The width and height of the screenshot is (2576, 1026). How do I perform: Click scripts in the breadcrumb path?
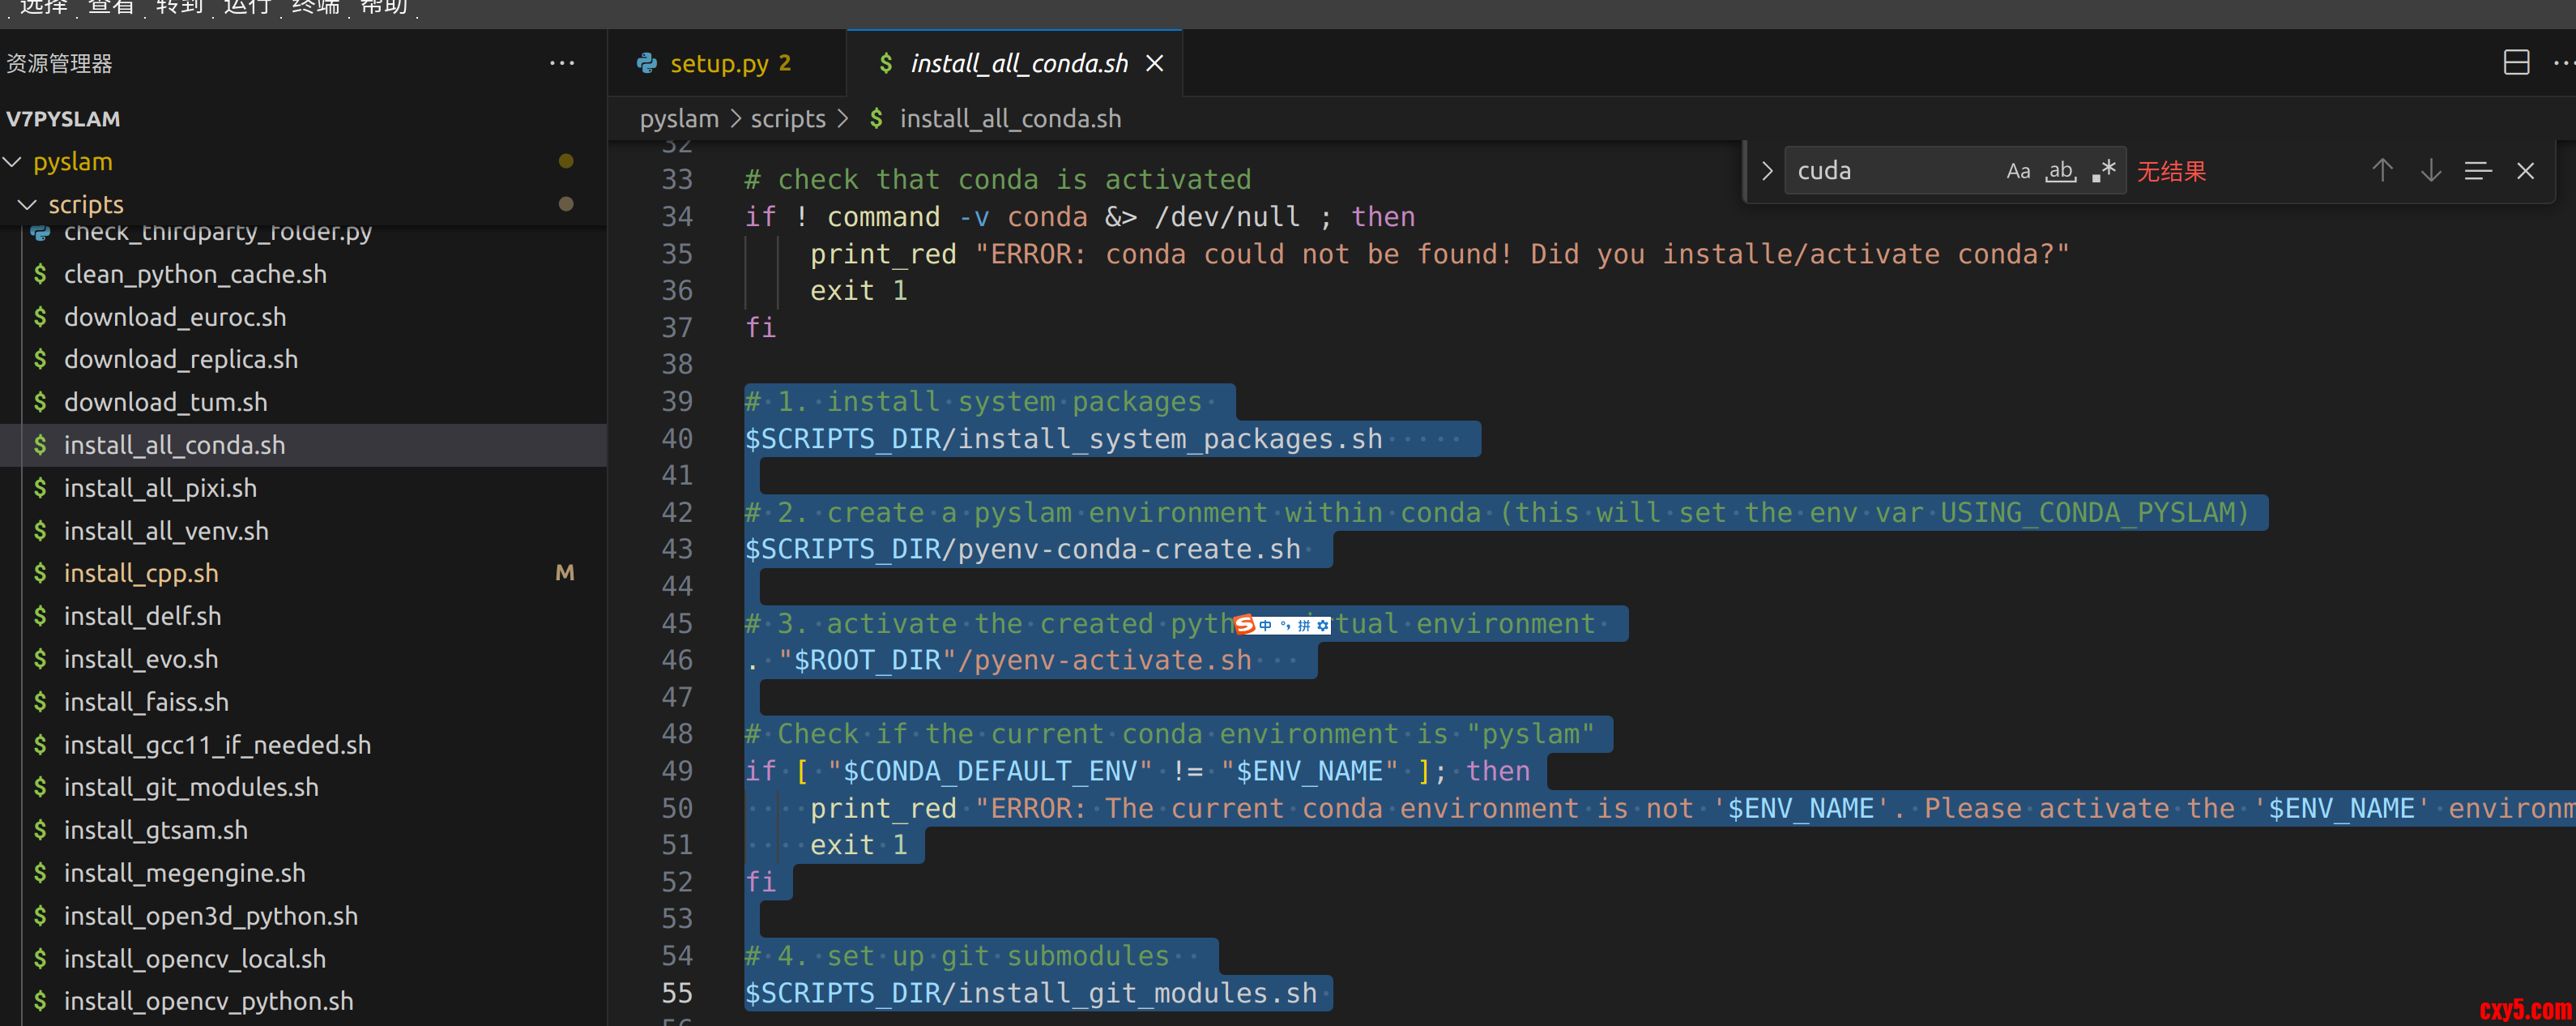787,119
